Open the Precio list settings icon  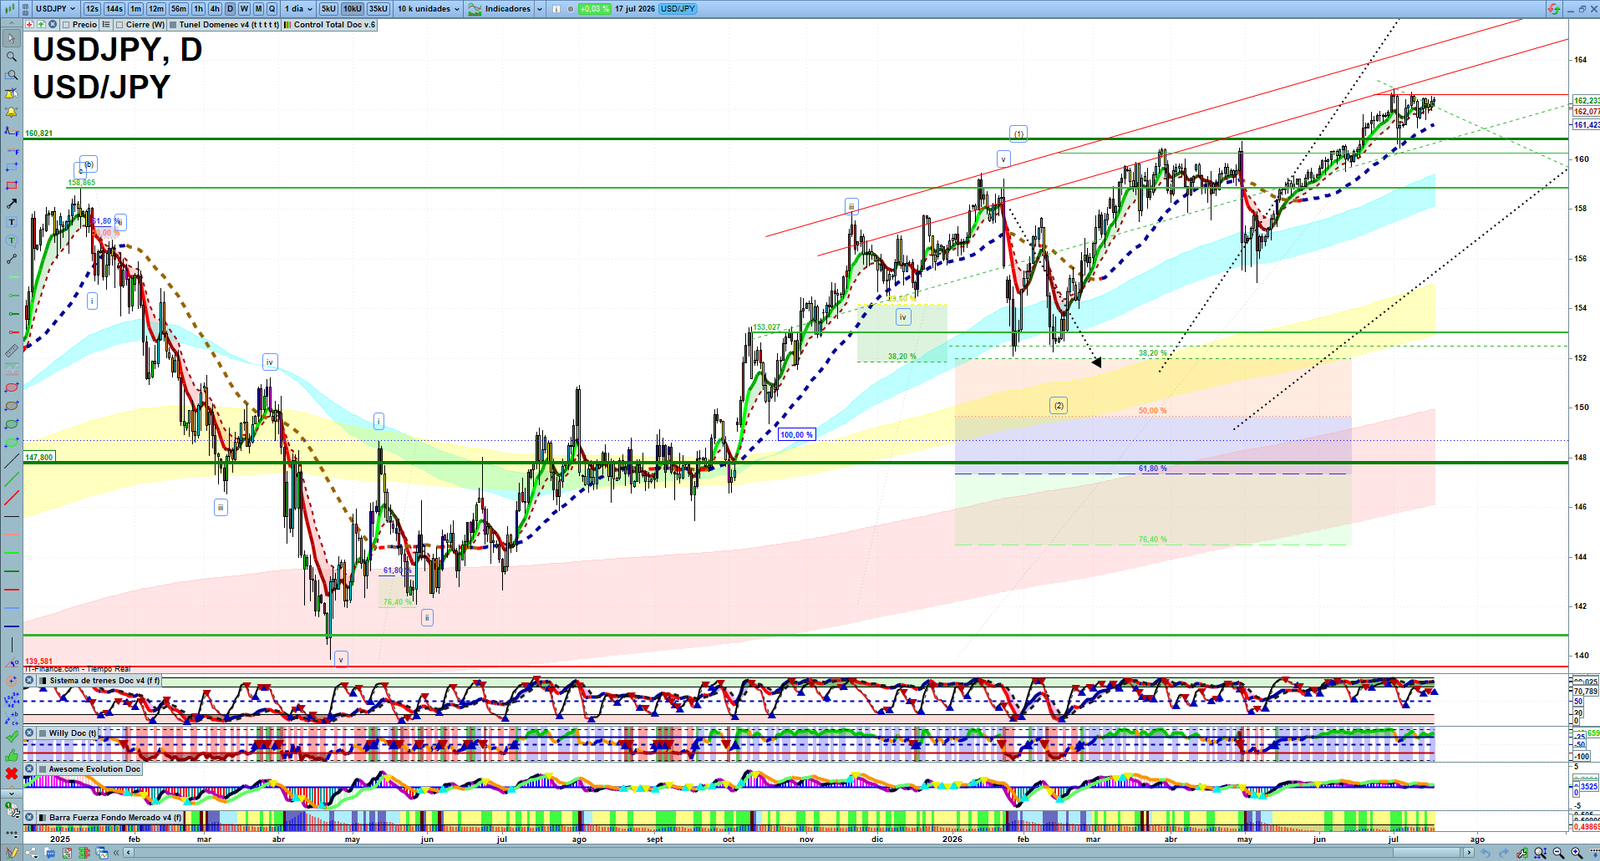tap(106, 24)
